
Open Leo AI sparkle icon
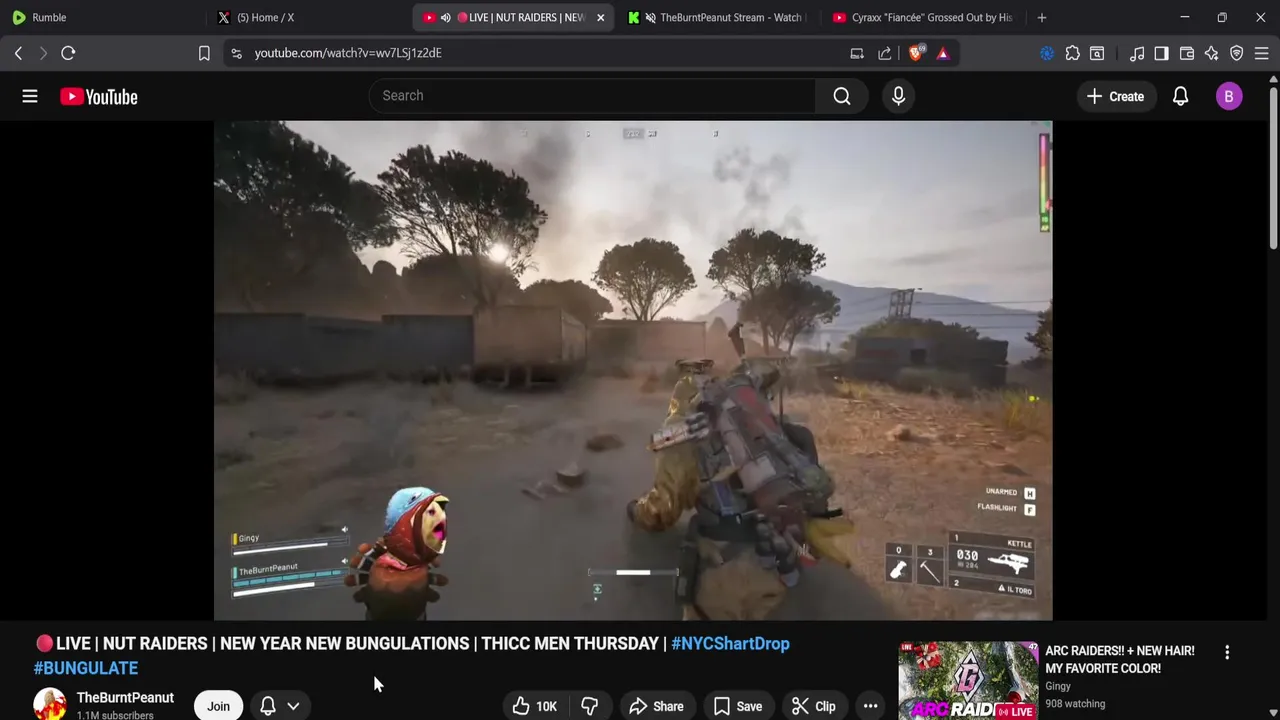click(1212, 53)
